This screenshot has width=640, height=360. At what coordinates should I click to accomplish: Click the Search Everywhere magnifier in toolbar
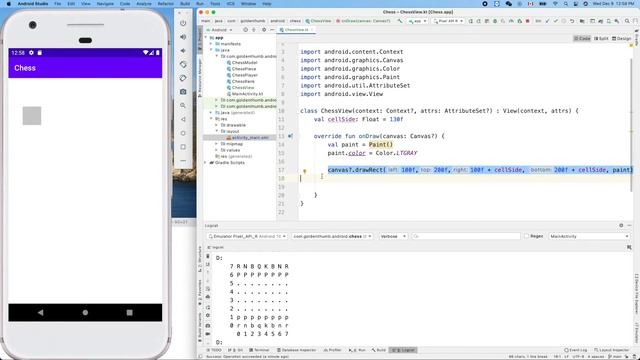tap(627, 21)
